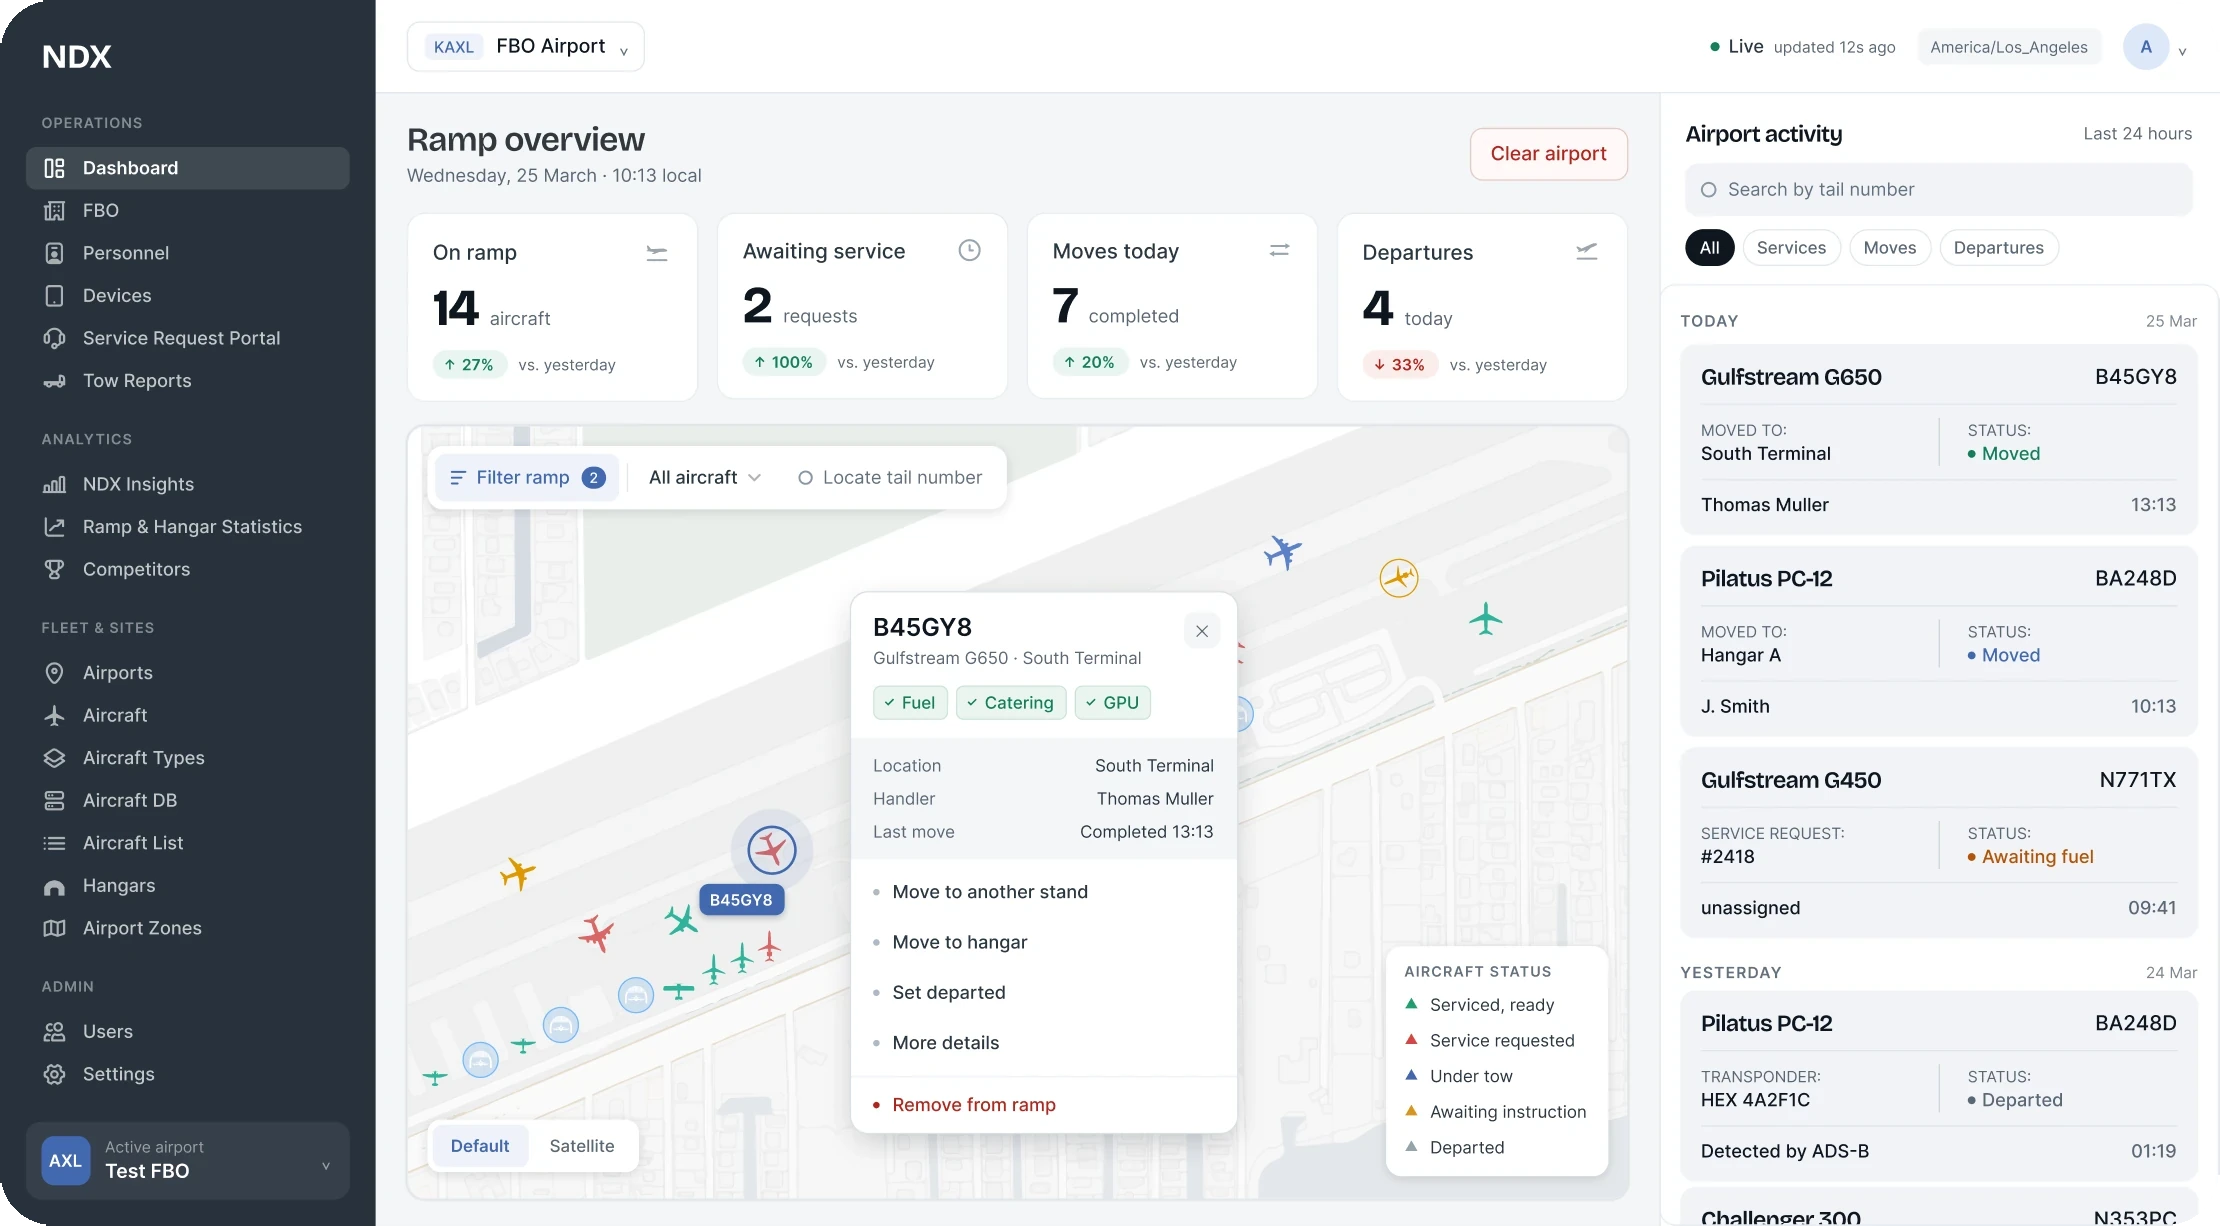This screenshot has height=1226, width=2220.
Task: Toggle the GPU service chip
Action: coord(1113,703)
